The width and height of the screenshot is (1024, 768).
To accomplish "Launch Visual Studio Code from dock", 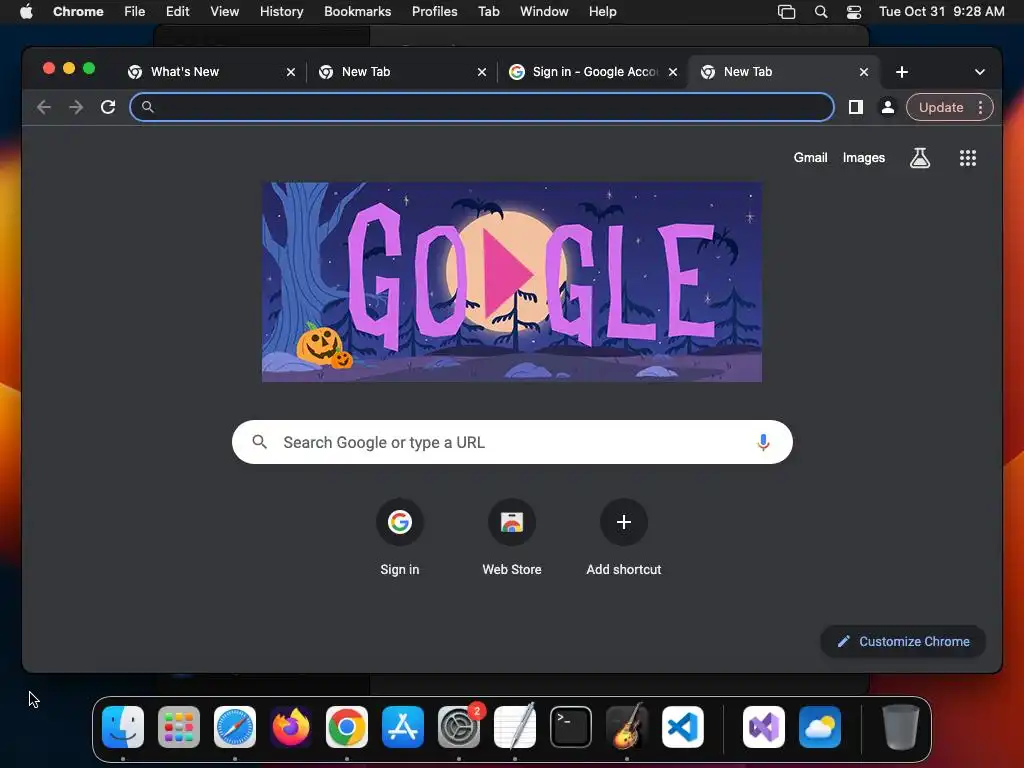I will coord(682,727).
